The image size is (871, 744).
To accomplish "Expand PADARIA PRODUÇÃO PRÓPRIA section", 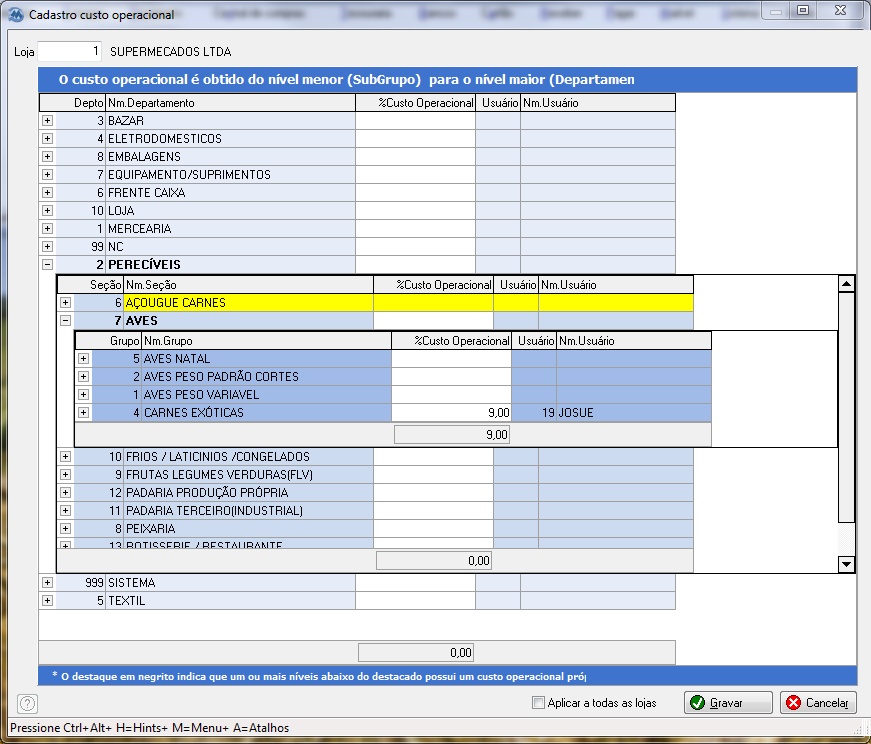I will tap(66, 492).
